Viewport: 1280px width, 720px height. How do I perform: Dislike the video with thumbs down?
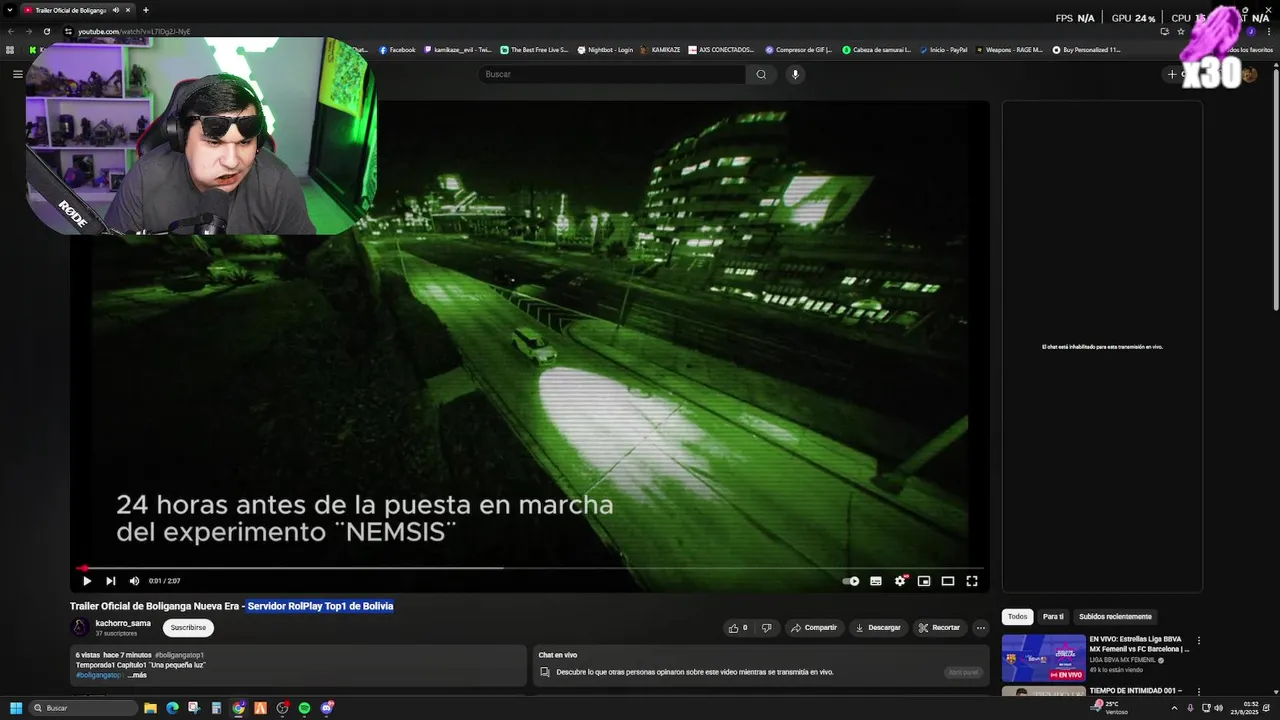click(767, 628)
